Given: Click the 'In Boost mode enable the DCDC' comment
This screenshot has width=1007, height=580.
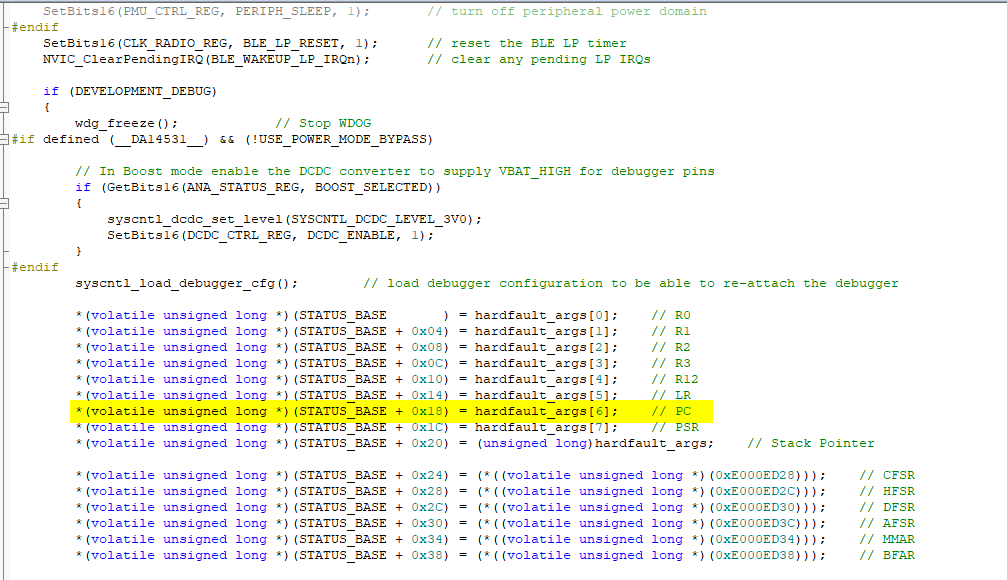Looking at the screenshot, I should coord(395,171).
